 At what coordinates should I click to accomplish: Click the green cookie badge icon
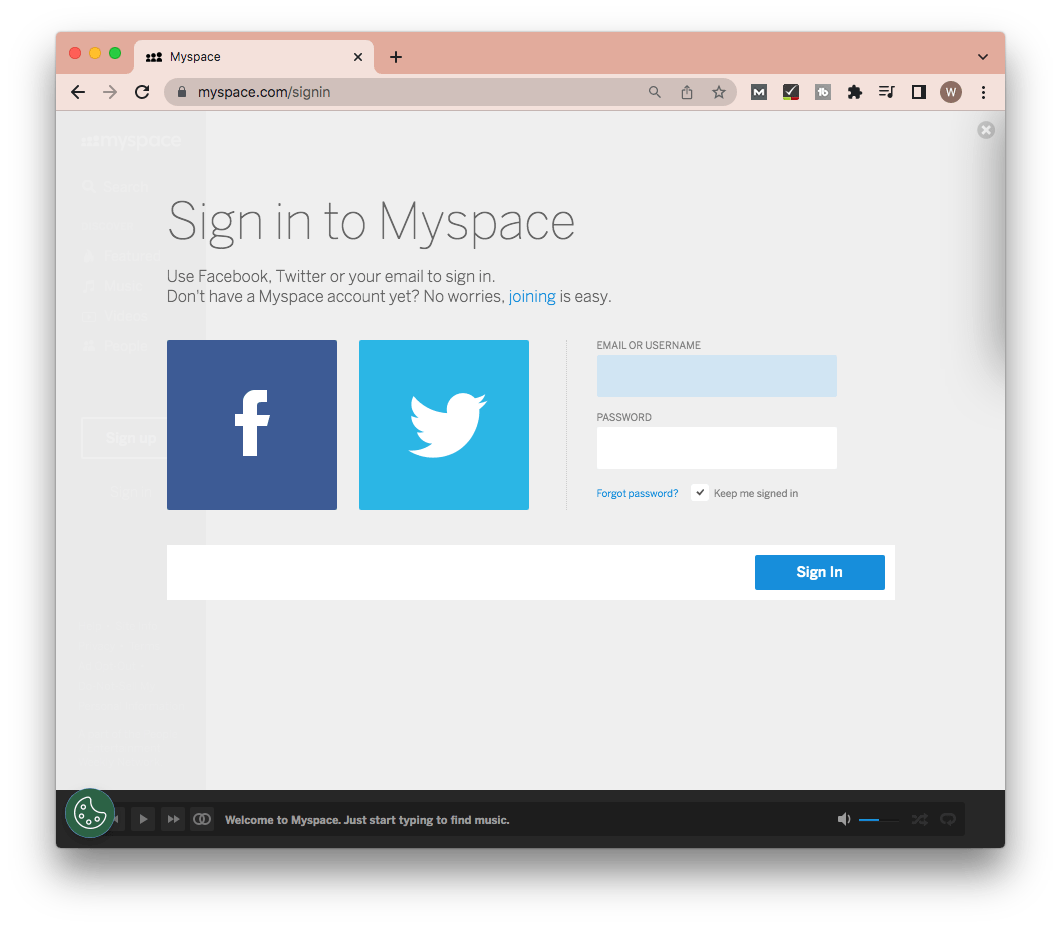tap(90, 813)
